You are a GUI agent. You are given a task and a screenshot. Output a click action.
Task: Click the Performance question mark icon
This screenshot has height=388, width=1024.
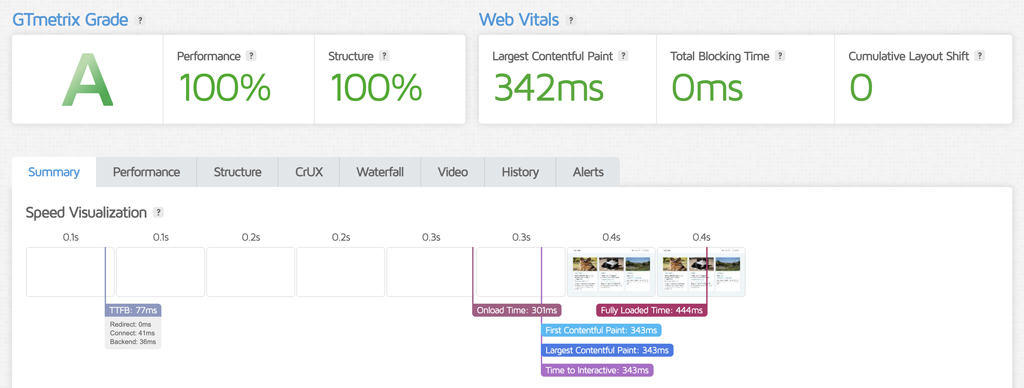click(x=251, y=56)
